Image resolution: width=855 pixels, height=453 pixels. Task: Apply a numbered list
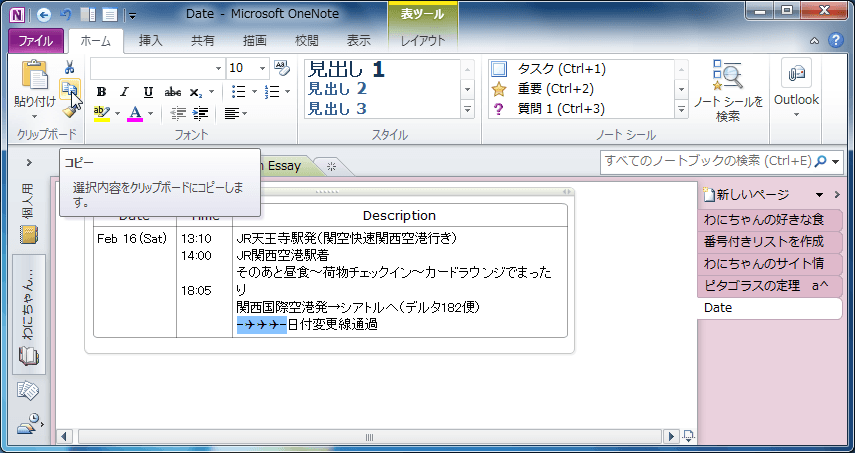(x=272, y=92)
